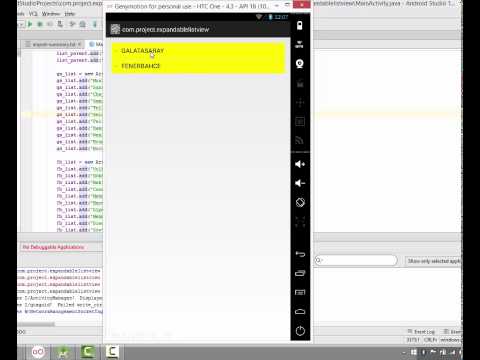The image size is (480, 360).
Task: Click the CRLF line ending indicator in status bar
Action: 430,340
